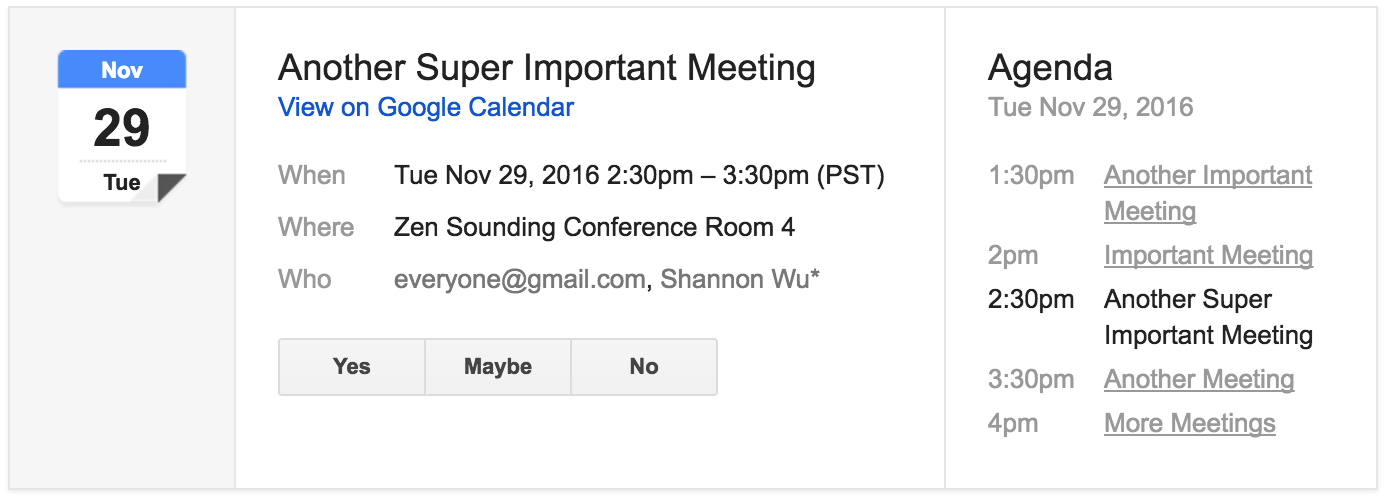Viewport: 1392px width, 500px height.
Task: Click the Another Super Important Meeting title
Action: coord(546,68)
